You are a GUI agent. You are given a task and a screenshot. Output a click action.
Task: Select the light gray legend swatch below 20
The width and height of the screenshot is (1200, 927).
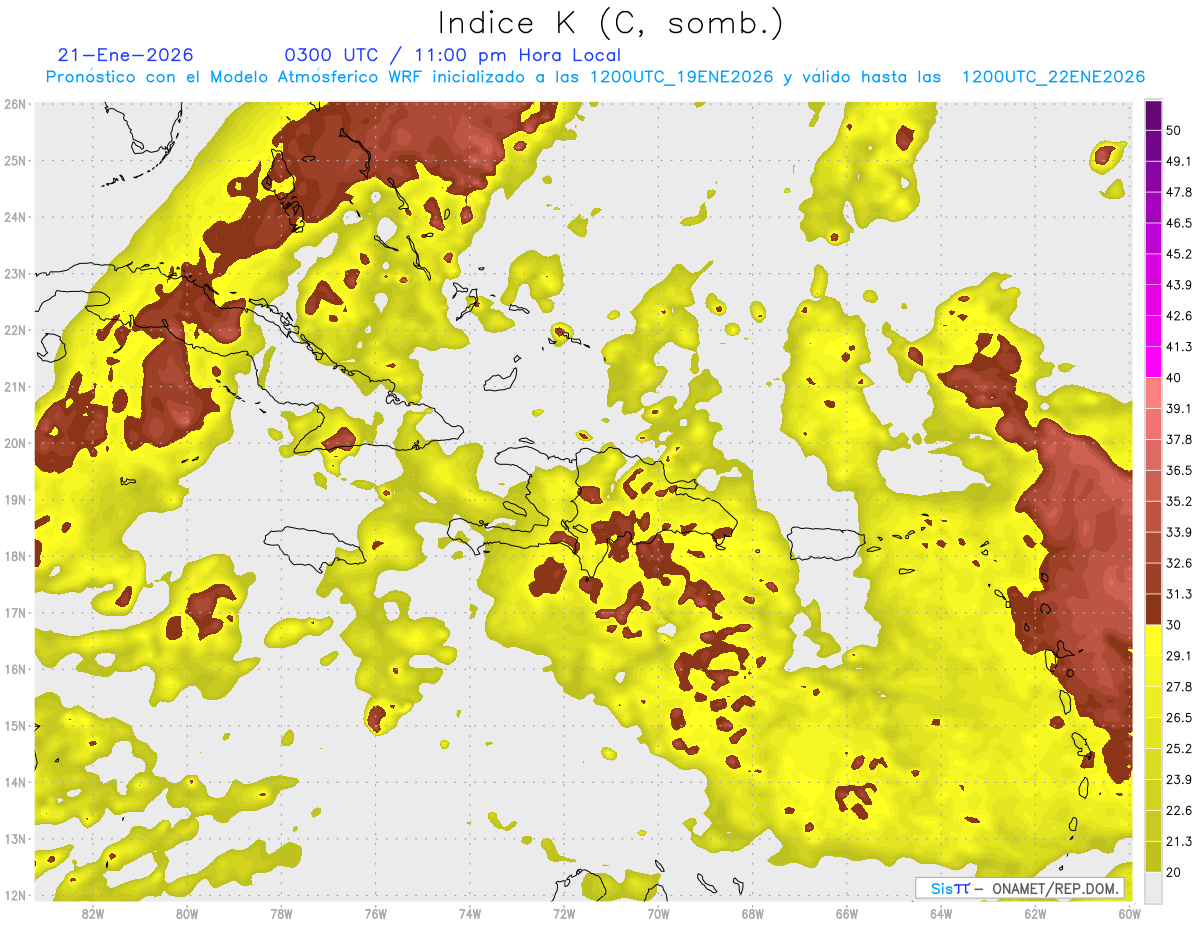(x=1153, y=886)
